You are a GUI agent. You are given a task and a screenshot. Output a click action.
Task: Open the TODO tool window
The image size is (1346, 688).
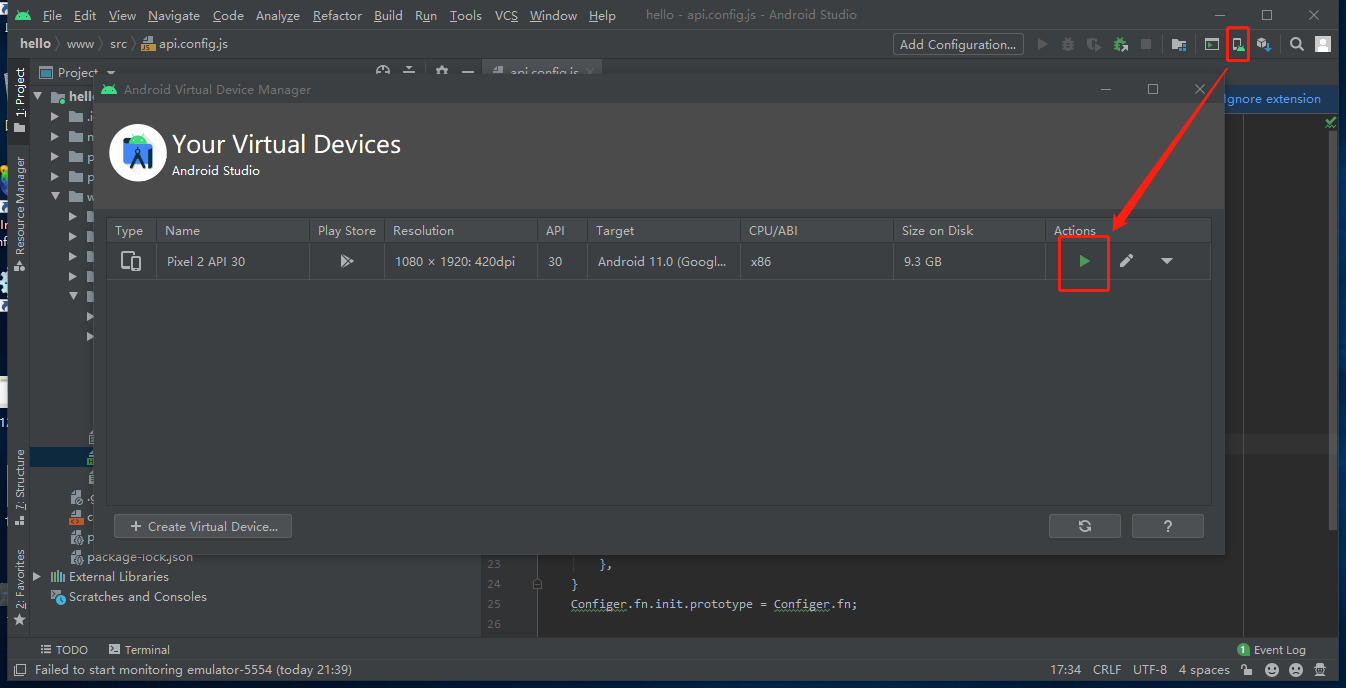click(64, 650)
